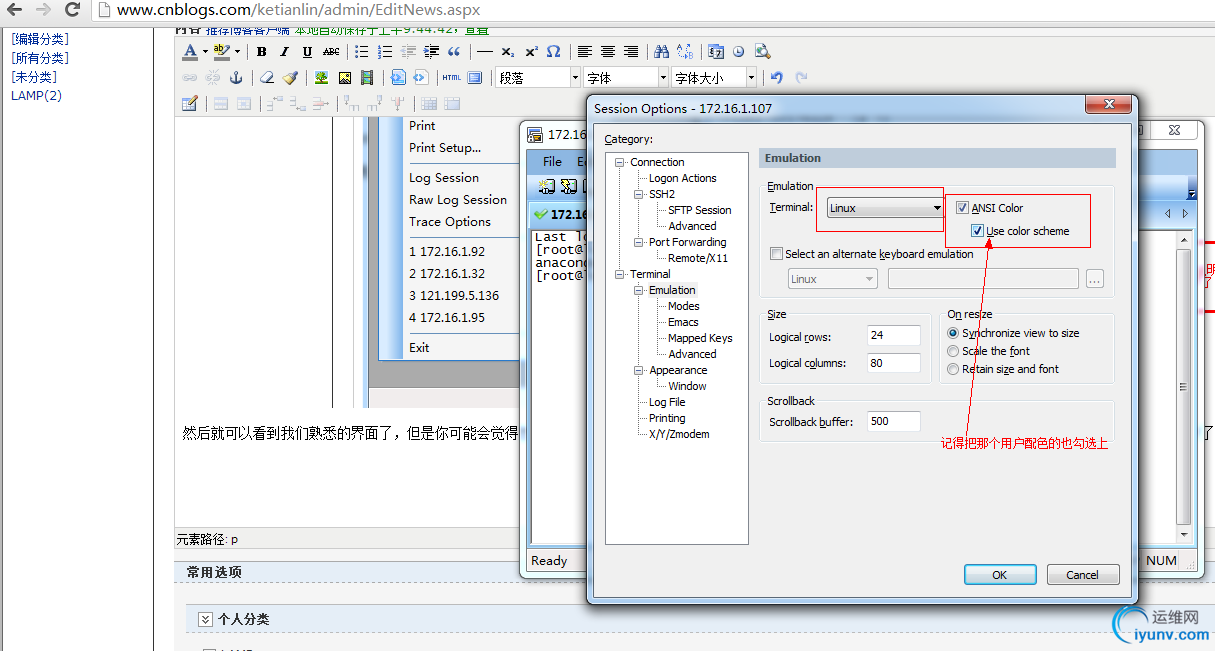
Task: Open the font color tool in editor
Action: [x=190, y=52]
